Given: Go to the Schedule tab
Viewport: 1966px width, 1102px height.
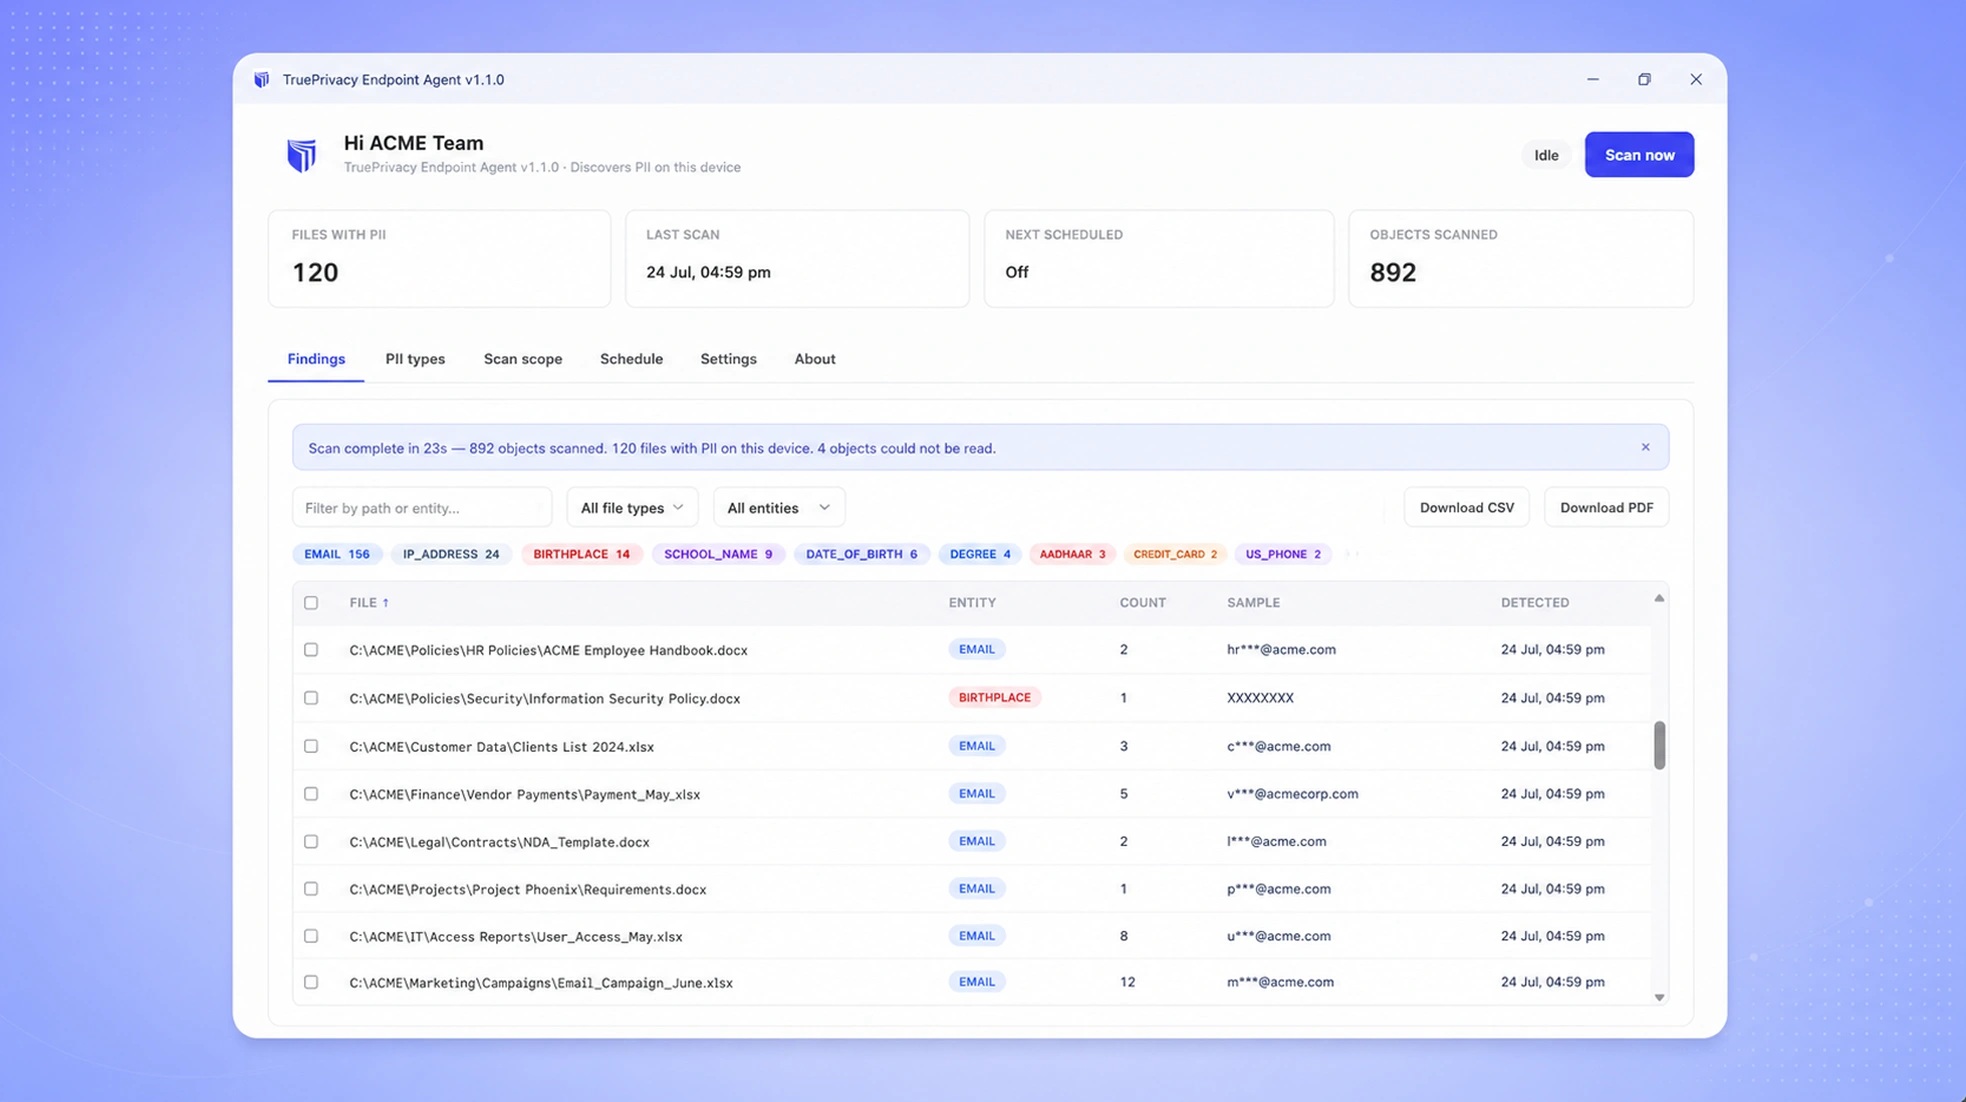Looking at the screenshot, I should pyautogui.click(x=631, y=359).
